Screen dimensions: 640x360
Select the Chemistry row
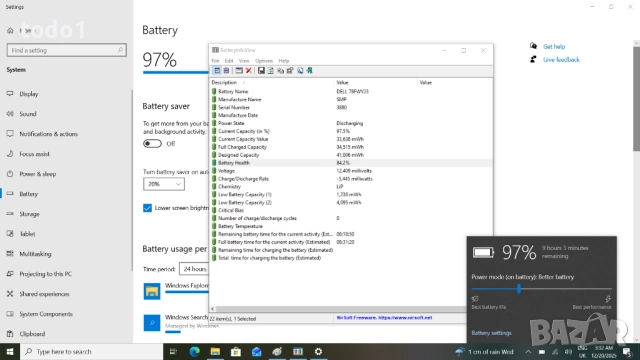[x=351, y=187]
